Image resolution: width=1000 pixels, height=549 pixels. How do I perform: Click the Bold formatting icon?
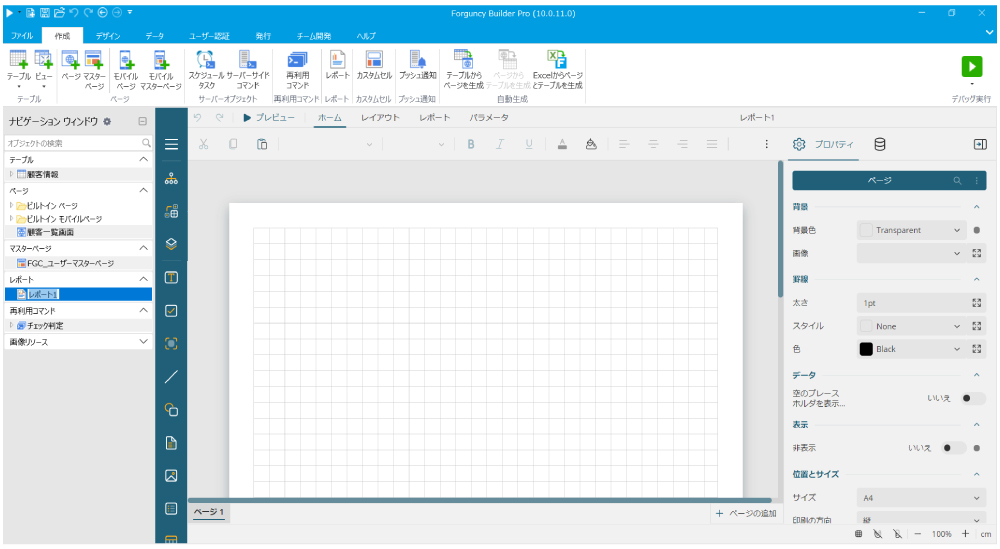pos(471,144)
